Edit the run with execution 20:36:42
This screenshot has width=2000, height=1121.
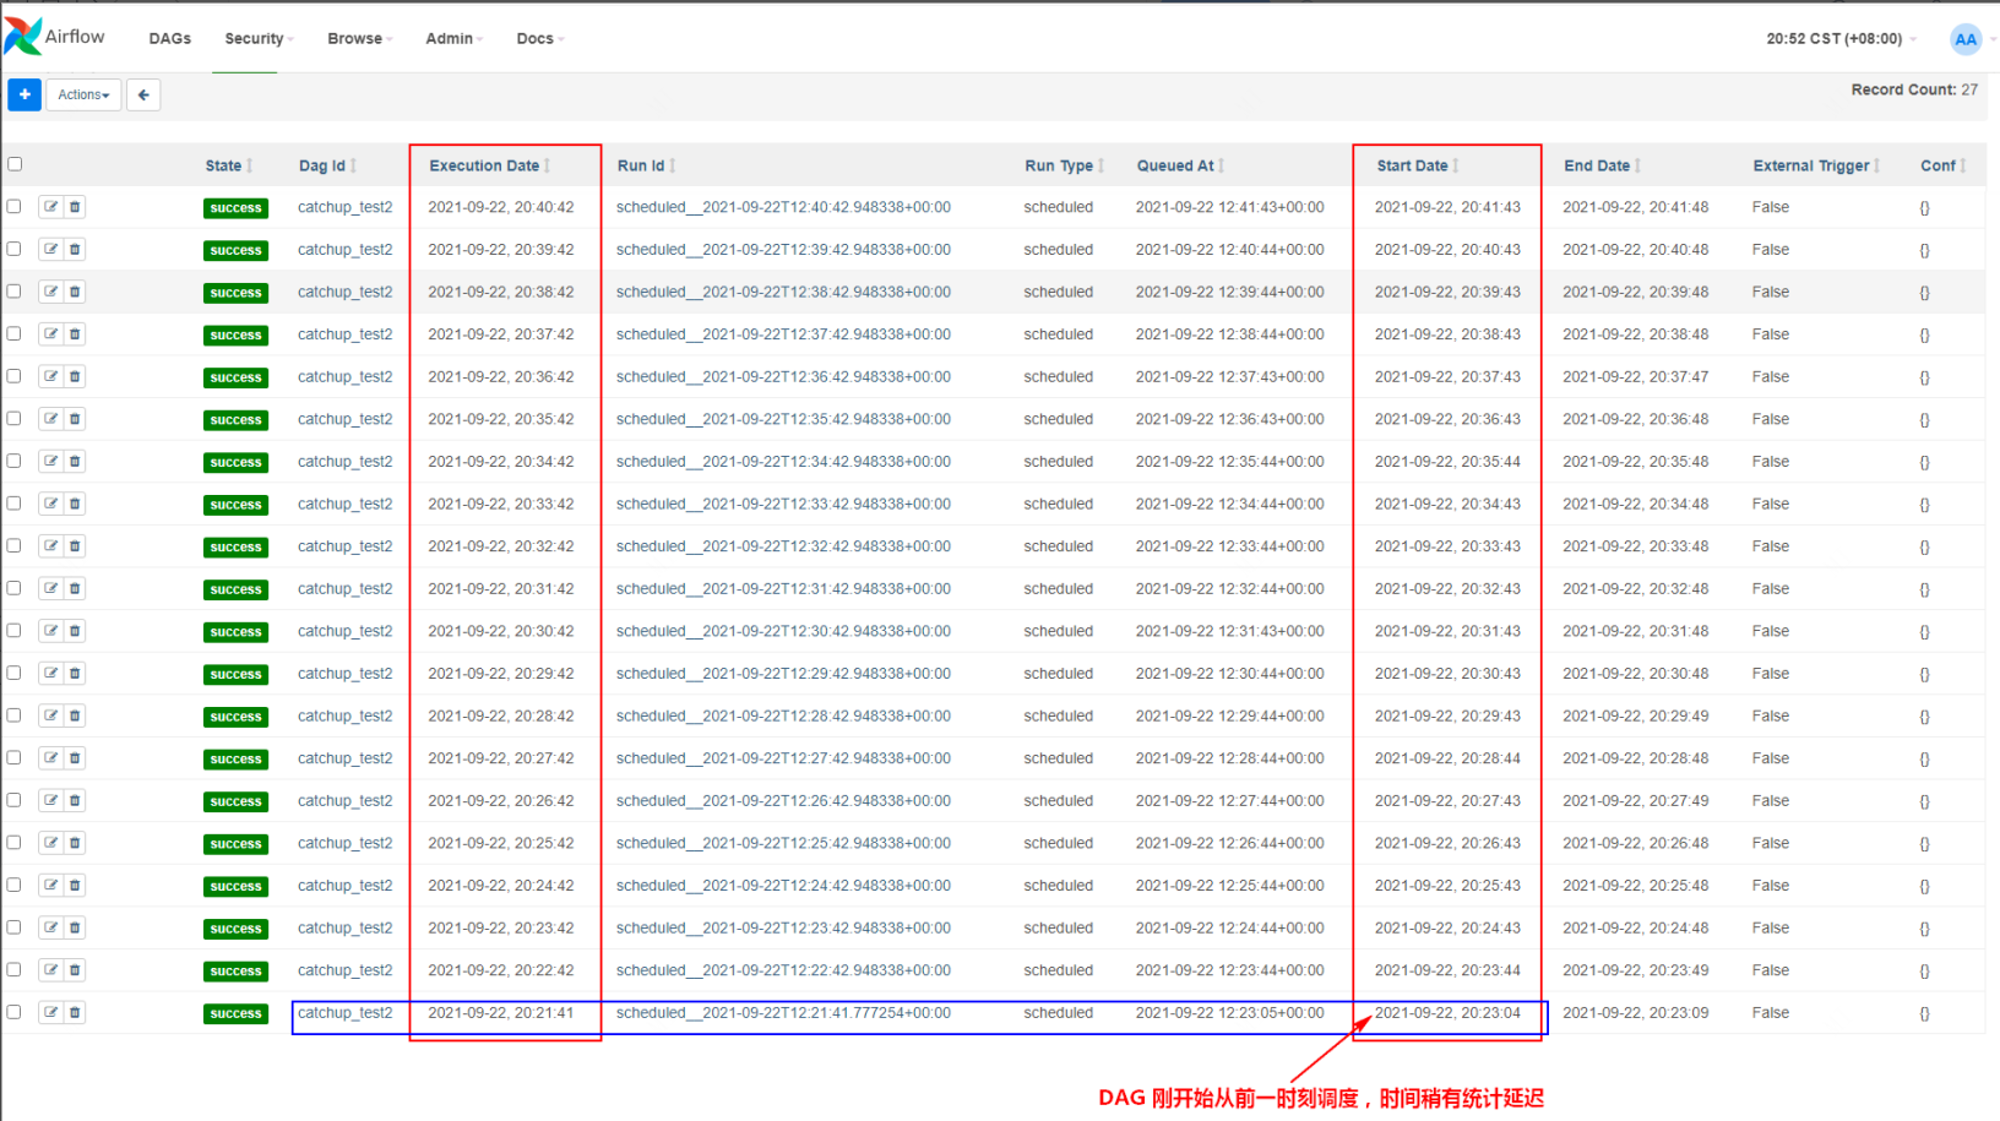[x=50, y=376]
